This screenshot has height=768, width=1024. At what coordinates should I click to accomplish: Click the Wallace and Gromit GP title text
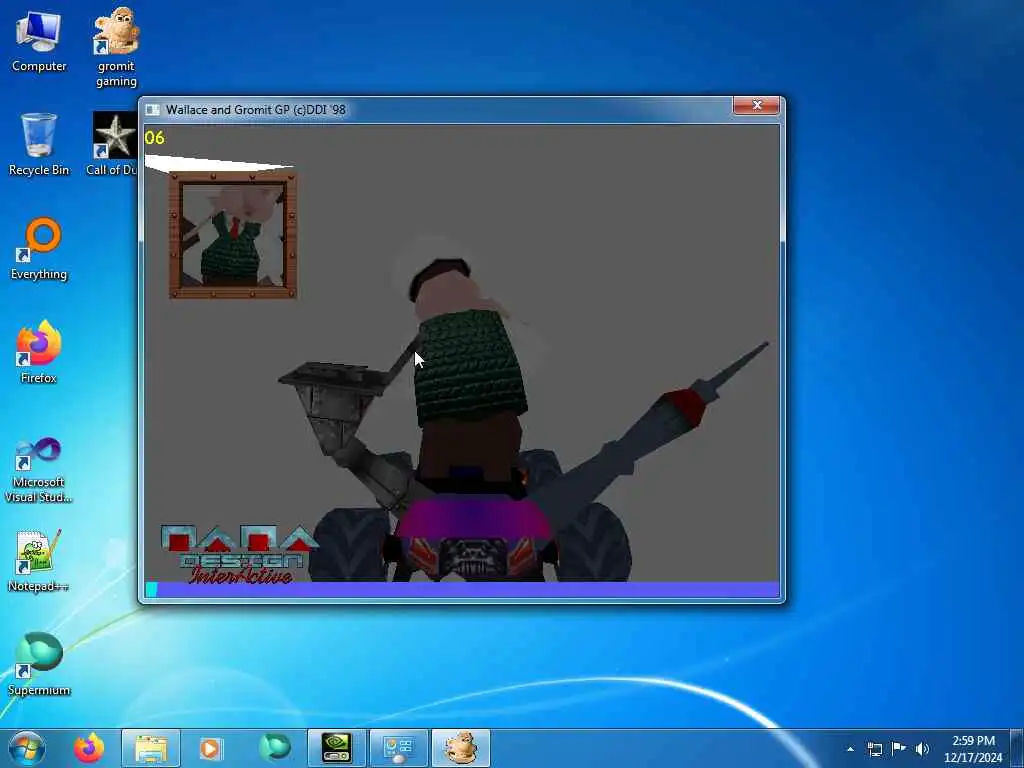click(x=255, y=110)
